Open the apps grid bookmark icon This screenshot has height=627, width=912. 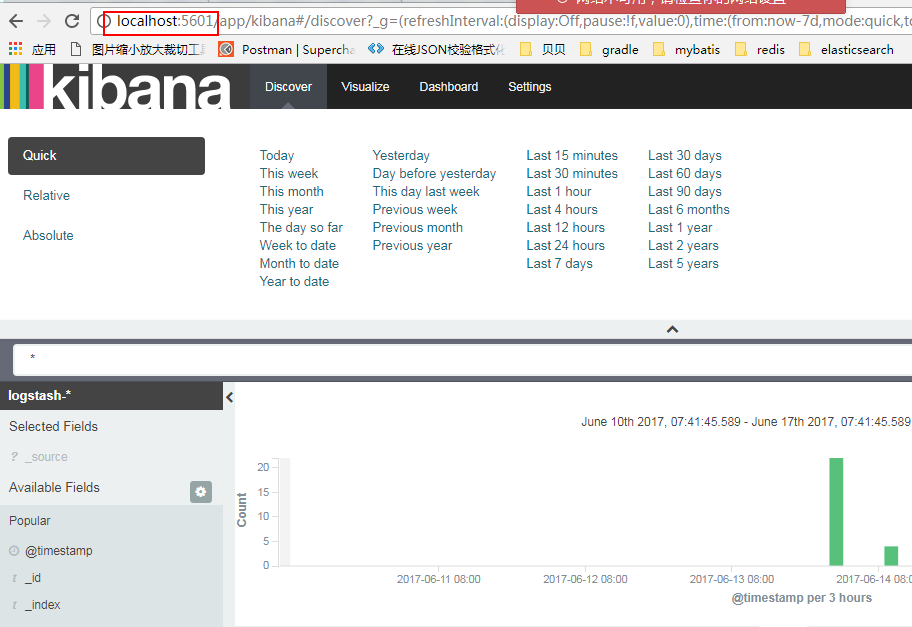16,49
